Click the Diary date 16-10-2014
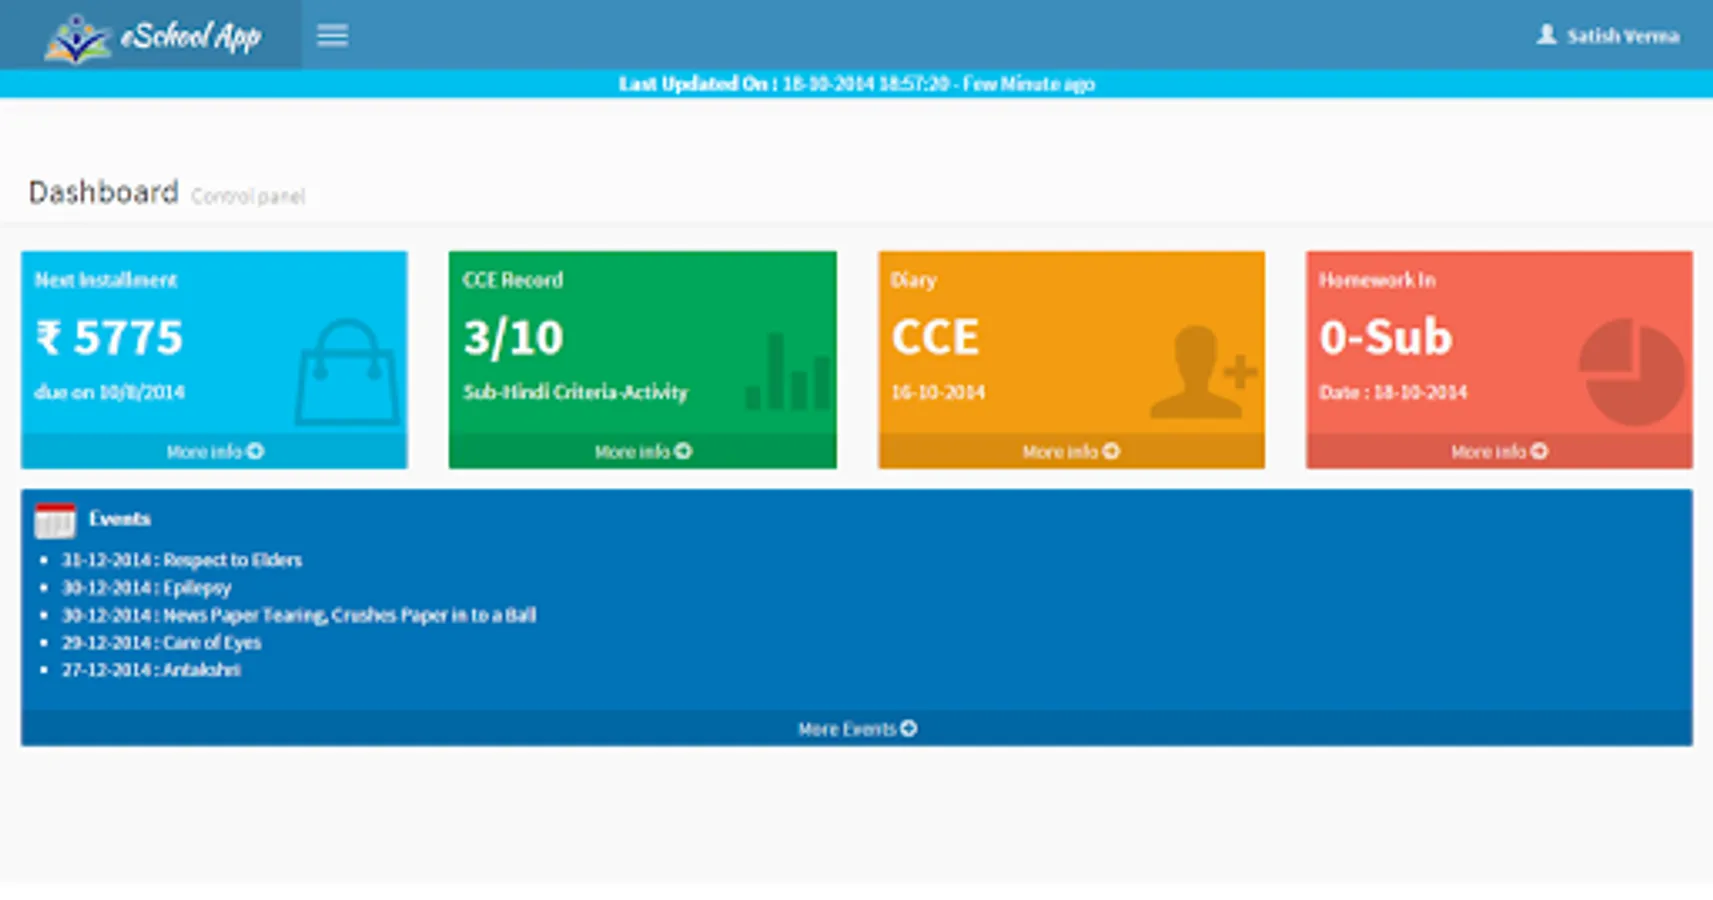 click(x=938, y=392)
